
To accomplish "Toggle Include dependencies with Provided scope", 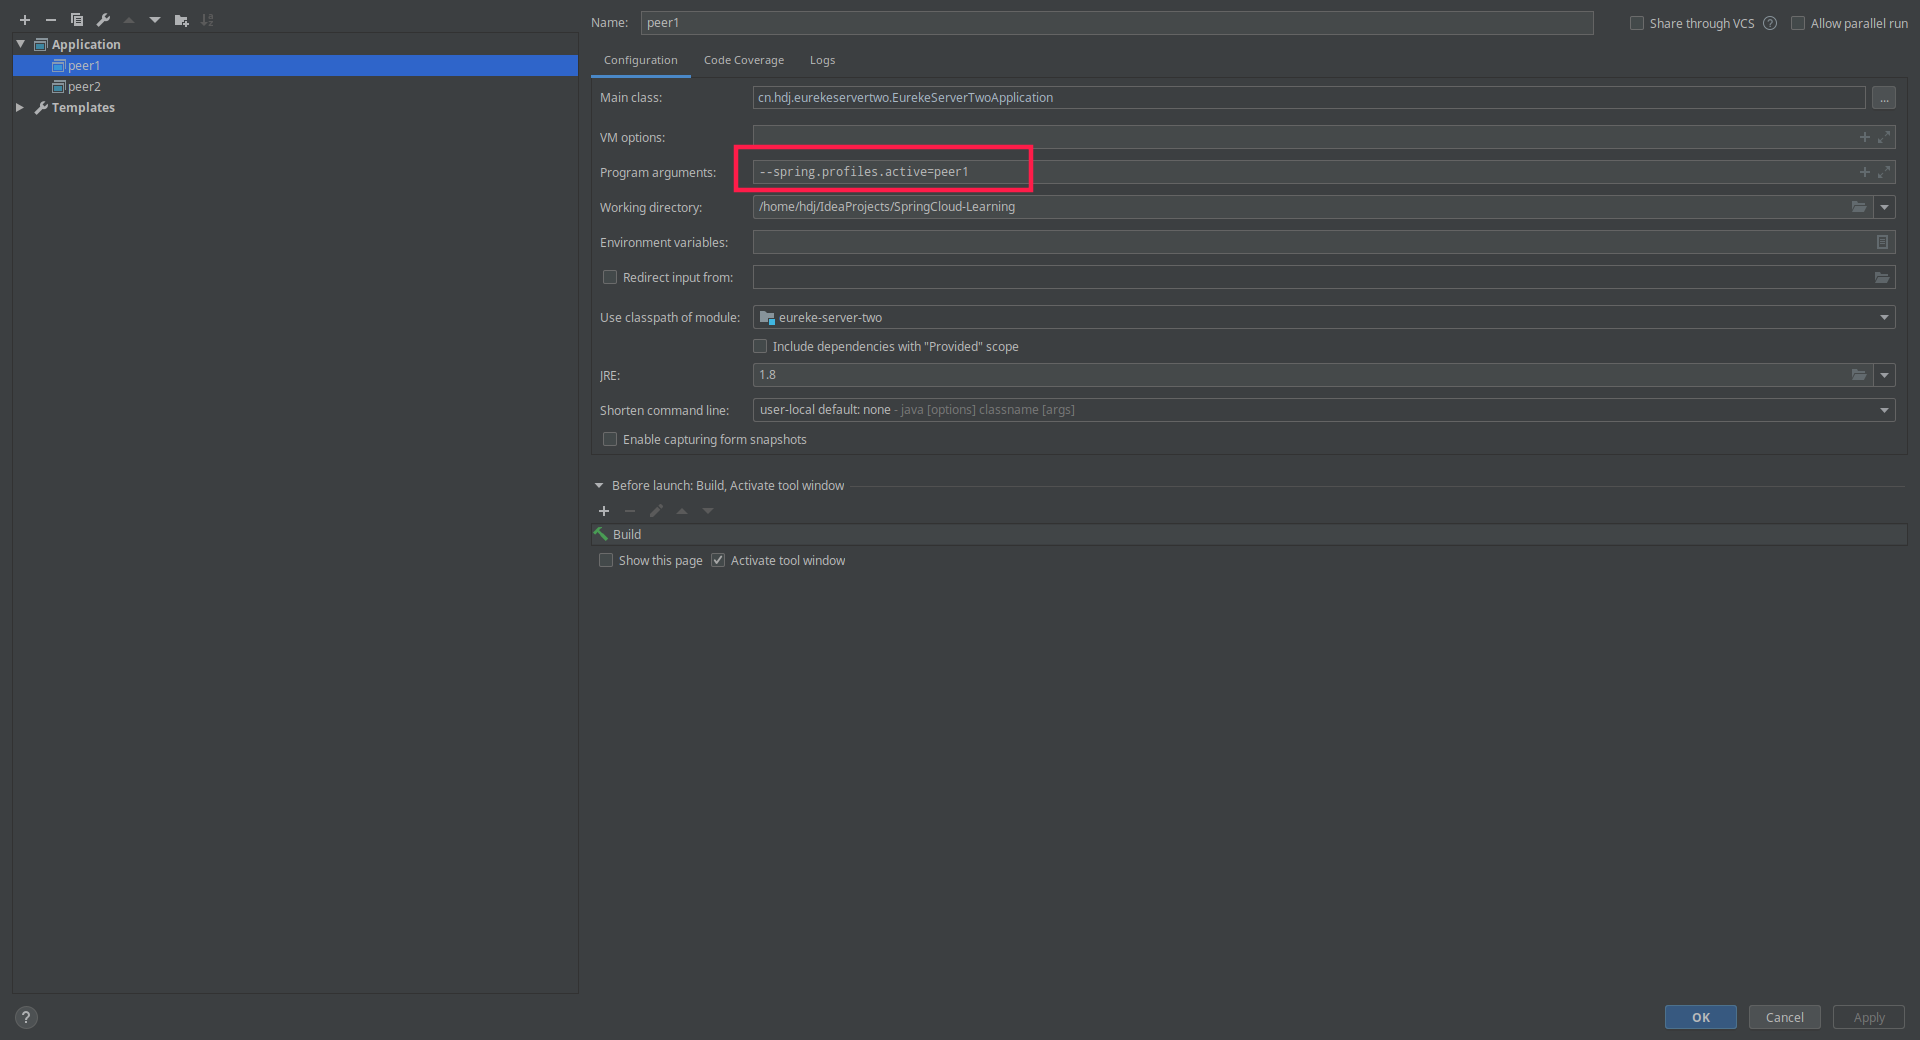I will [x=760, y=346].
